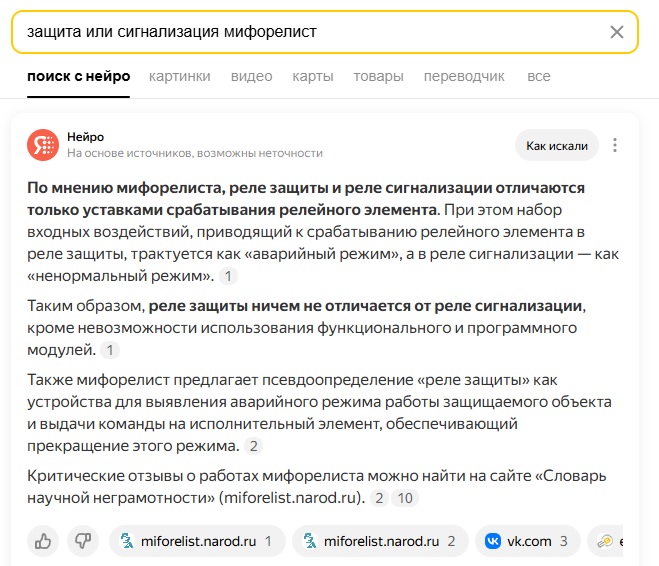This screenshot has height=566, width=659.
Task: Click the Как искали button
Action: click(x=557, y=145)
